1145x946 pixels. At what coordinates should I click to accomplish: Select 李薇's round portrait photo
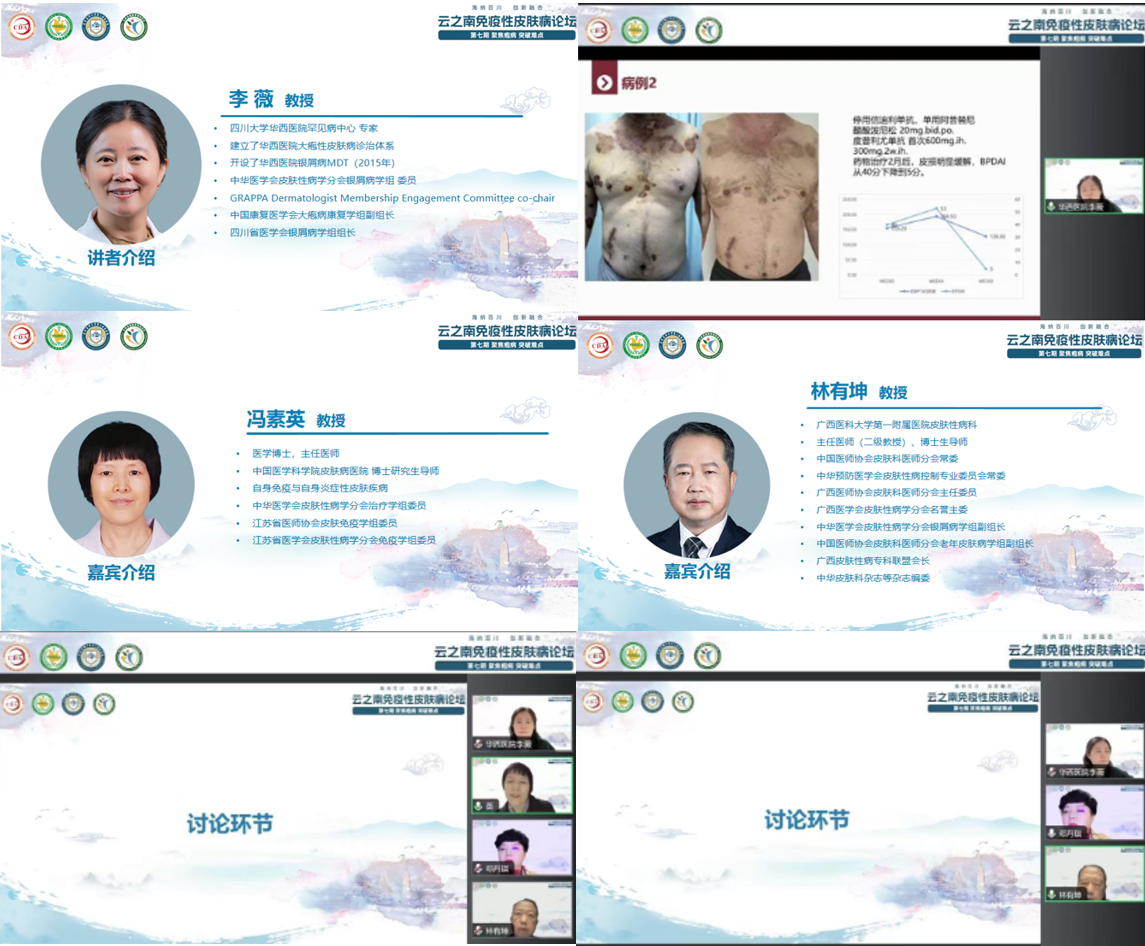coord(121,166)
